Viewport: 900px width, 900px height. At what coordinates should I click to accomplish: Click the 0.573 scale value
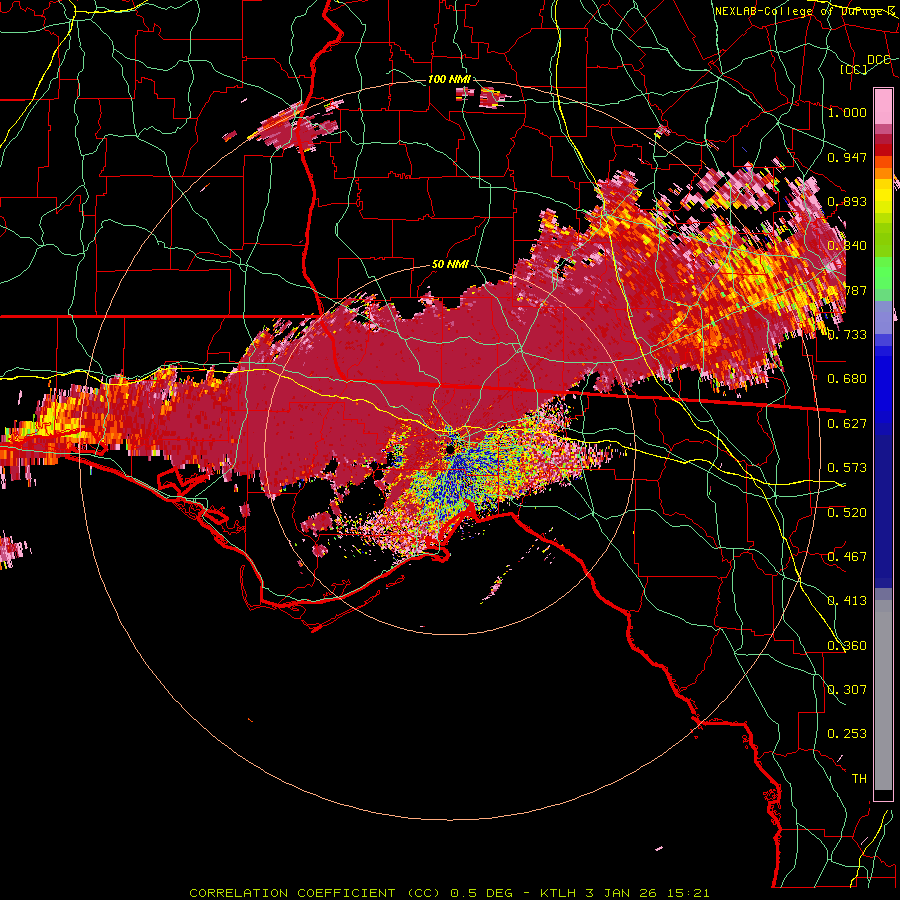[847, 468]
